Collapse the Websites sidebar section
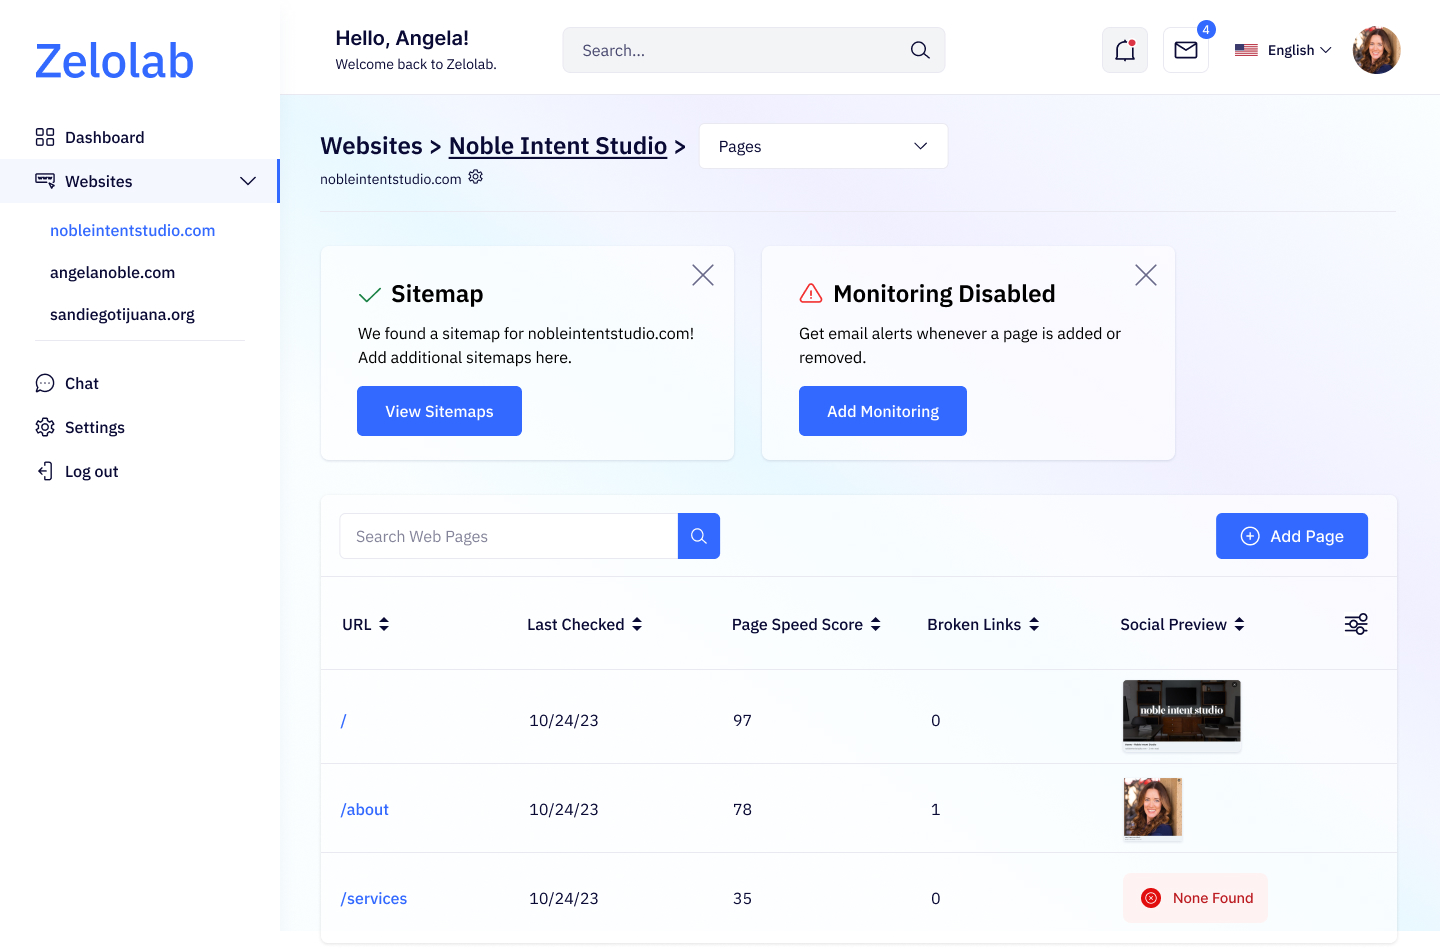Image resolution: width=1440 pixels, height=948 pixels. 247,181
